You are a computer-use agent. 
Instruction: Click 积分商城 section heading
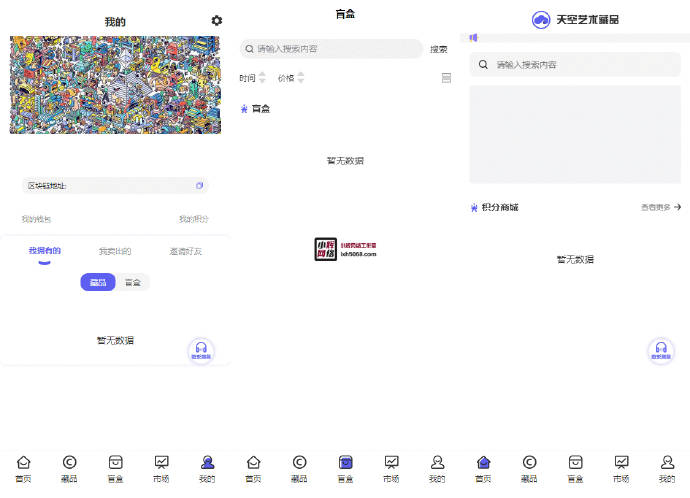tap(500, 207)
